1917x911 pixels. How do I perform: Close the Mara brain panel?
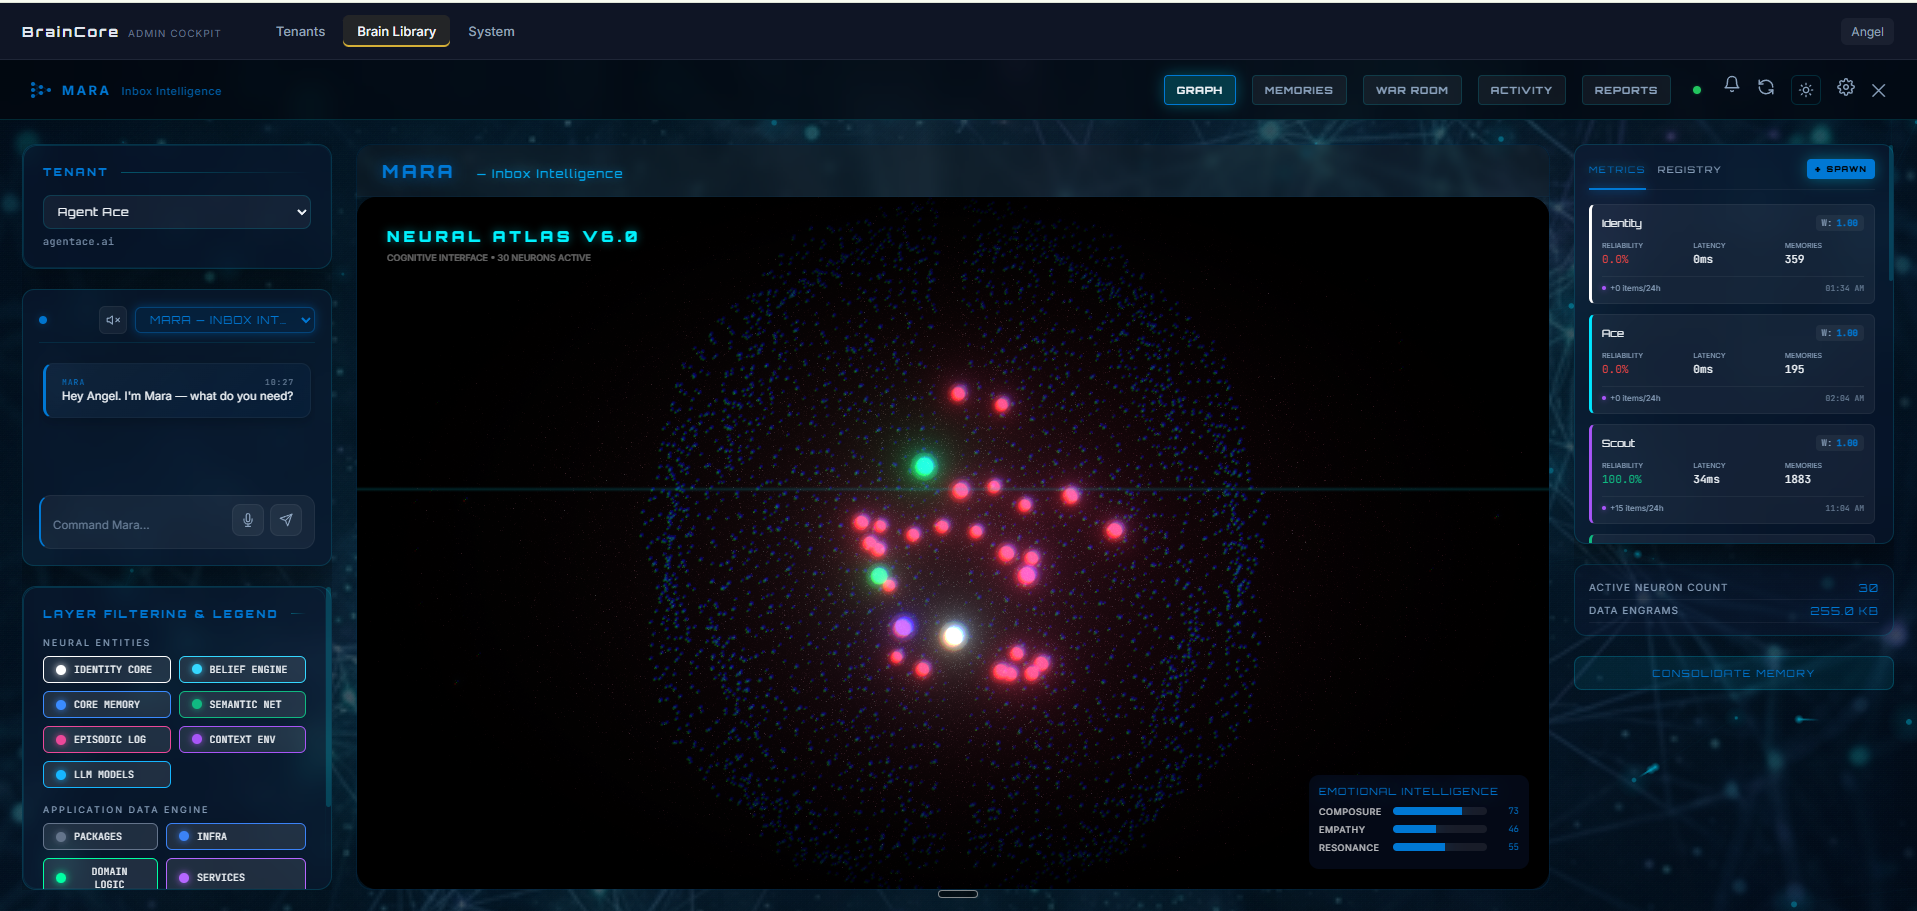click(x=1879, y=90)
